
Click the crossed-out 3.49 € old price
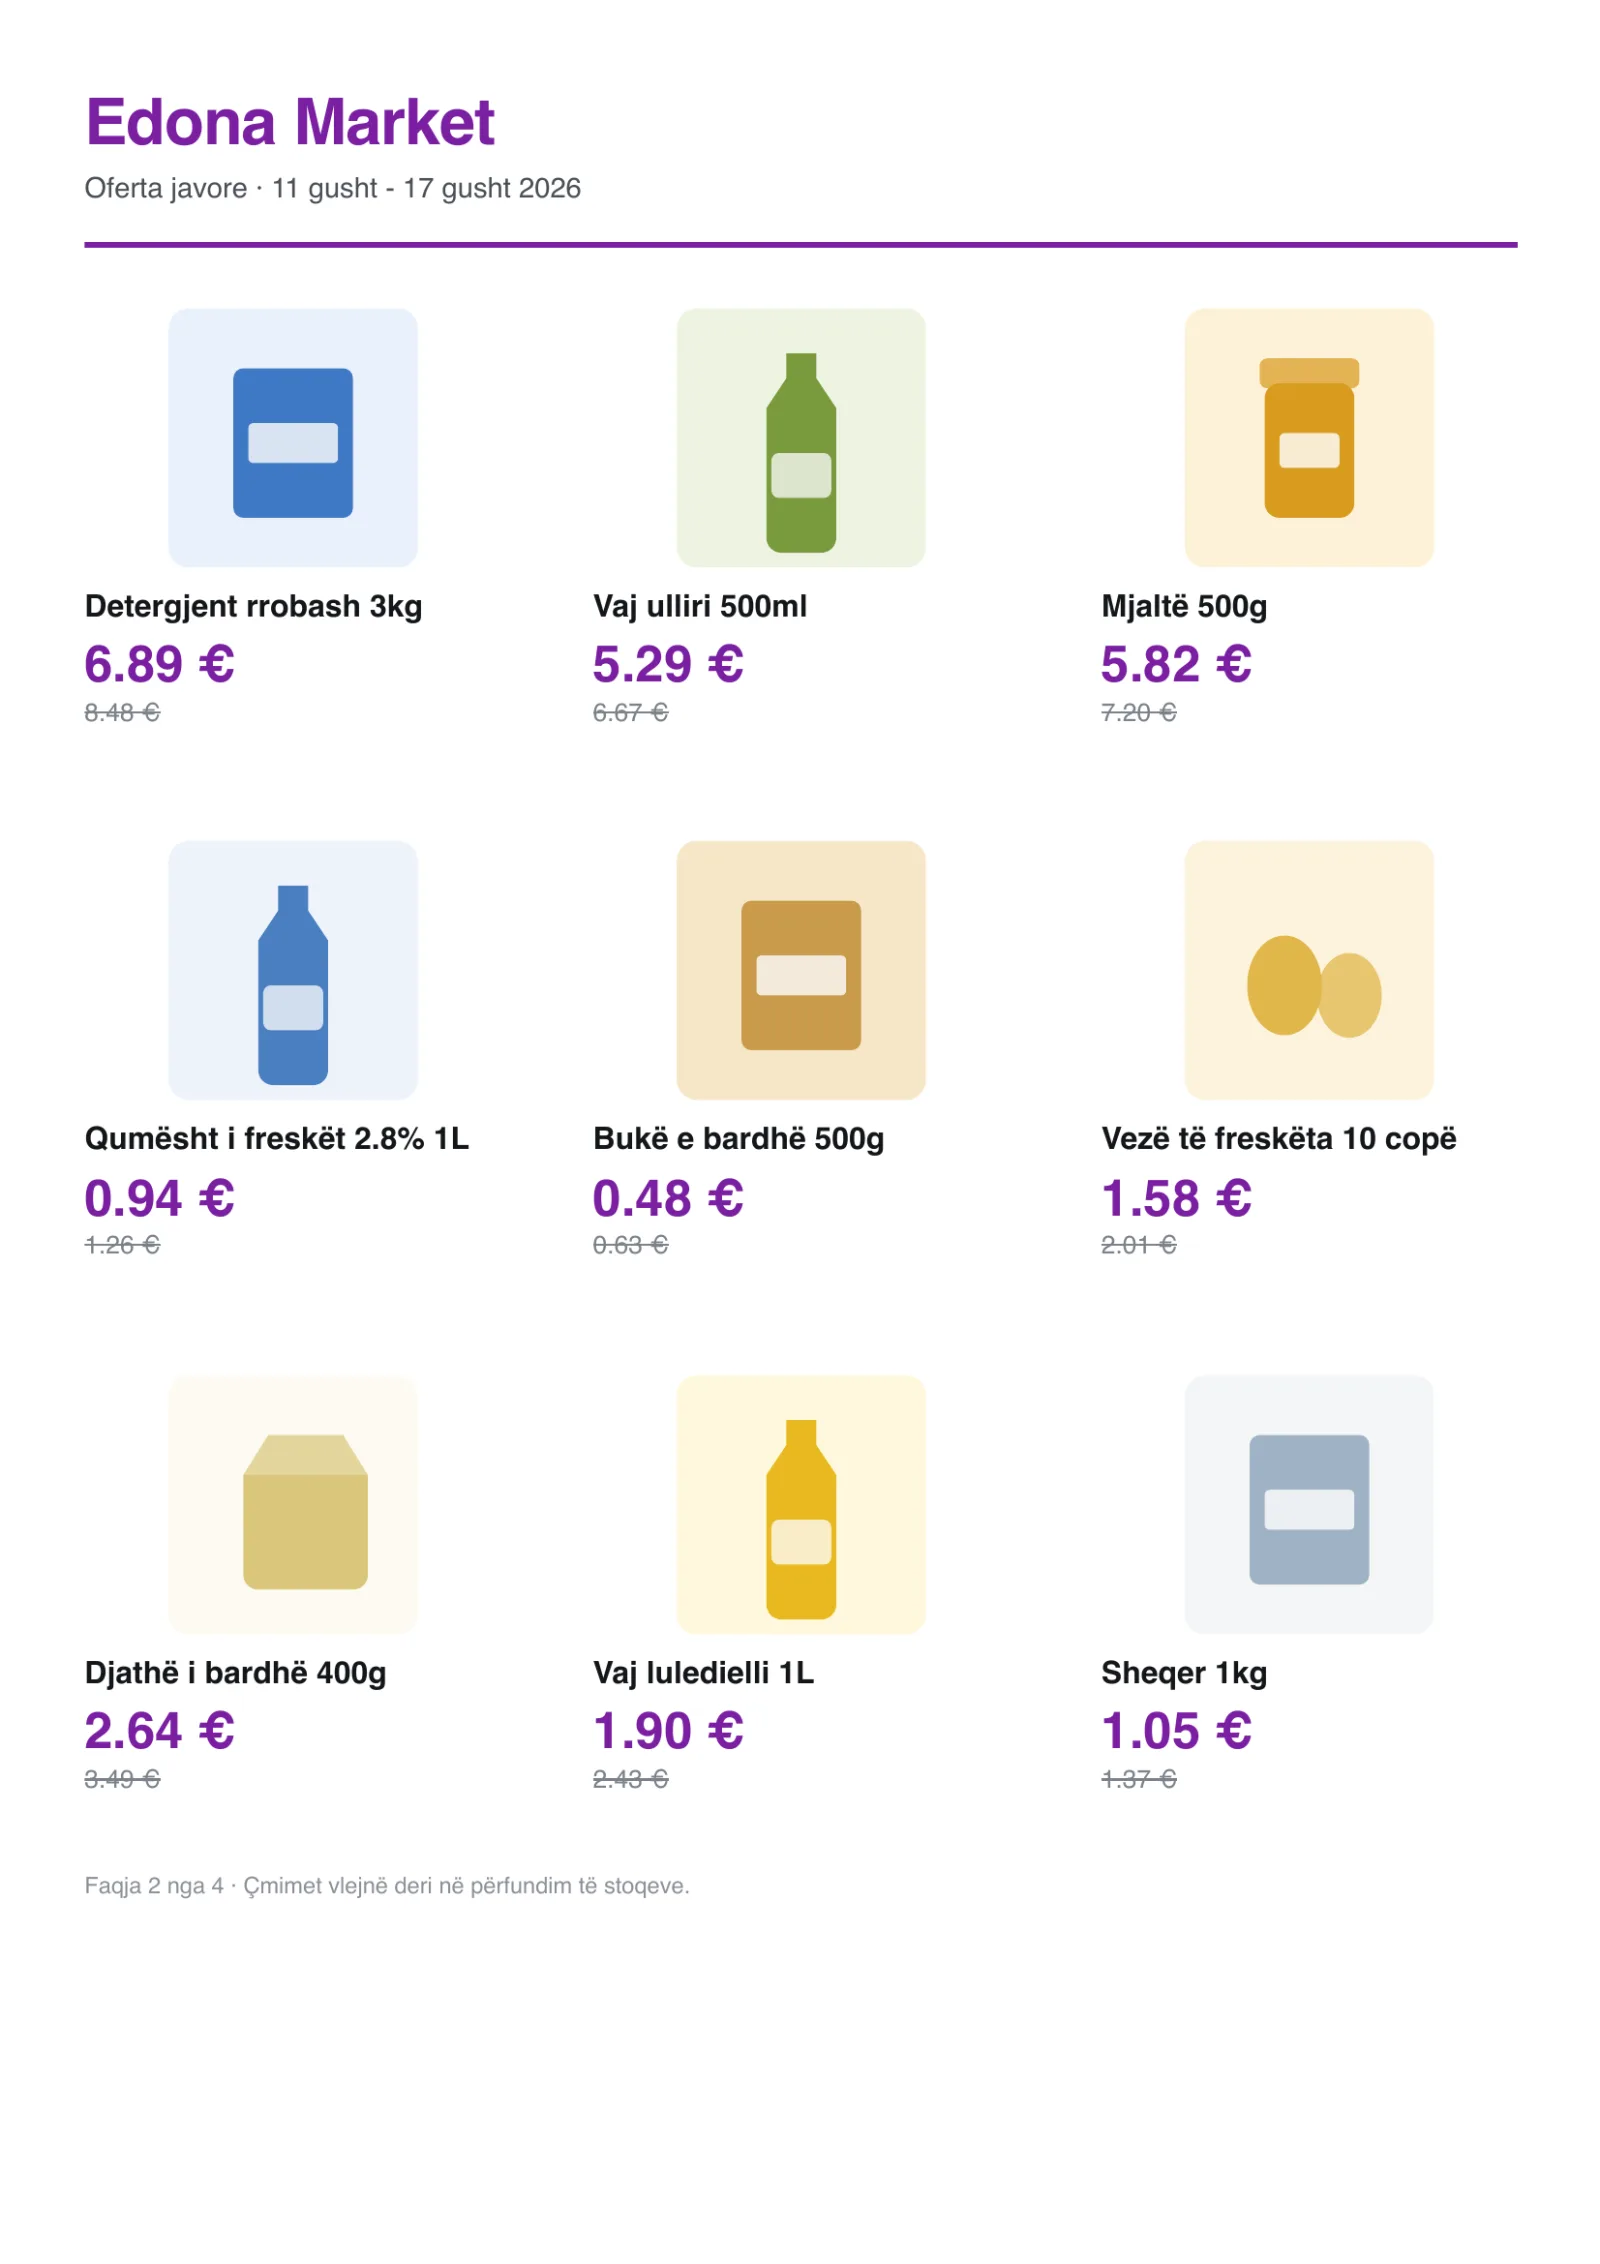pos(122,1779)
